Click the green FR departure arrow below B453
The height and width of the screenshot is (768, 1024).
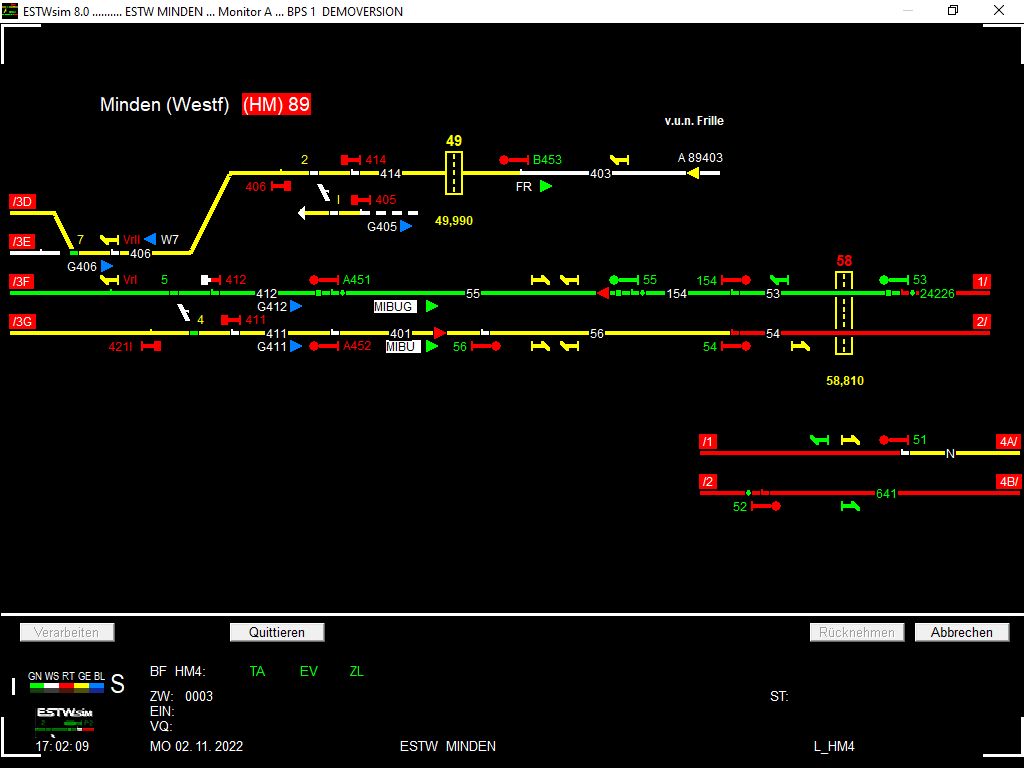point(543,185)
